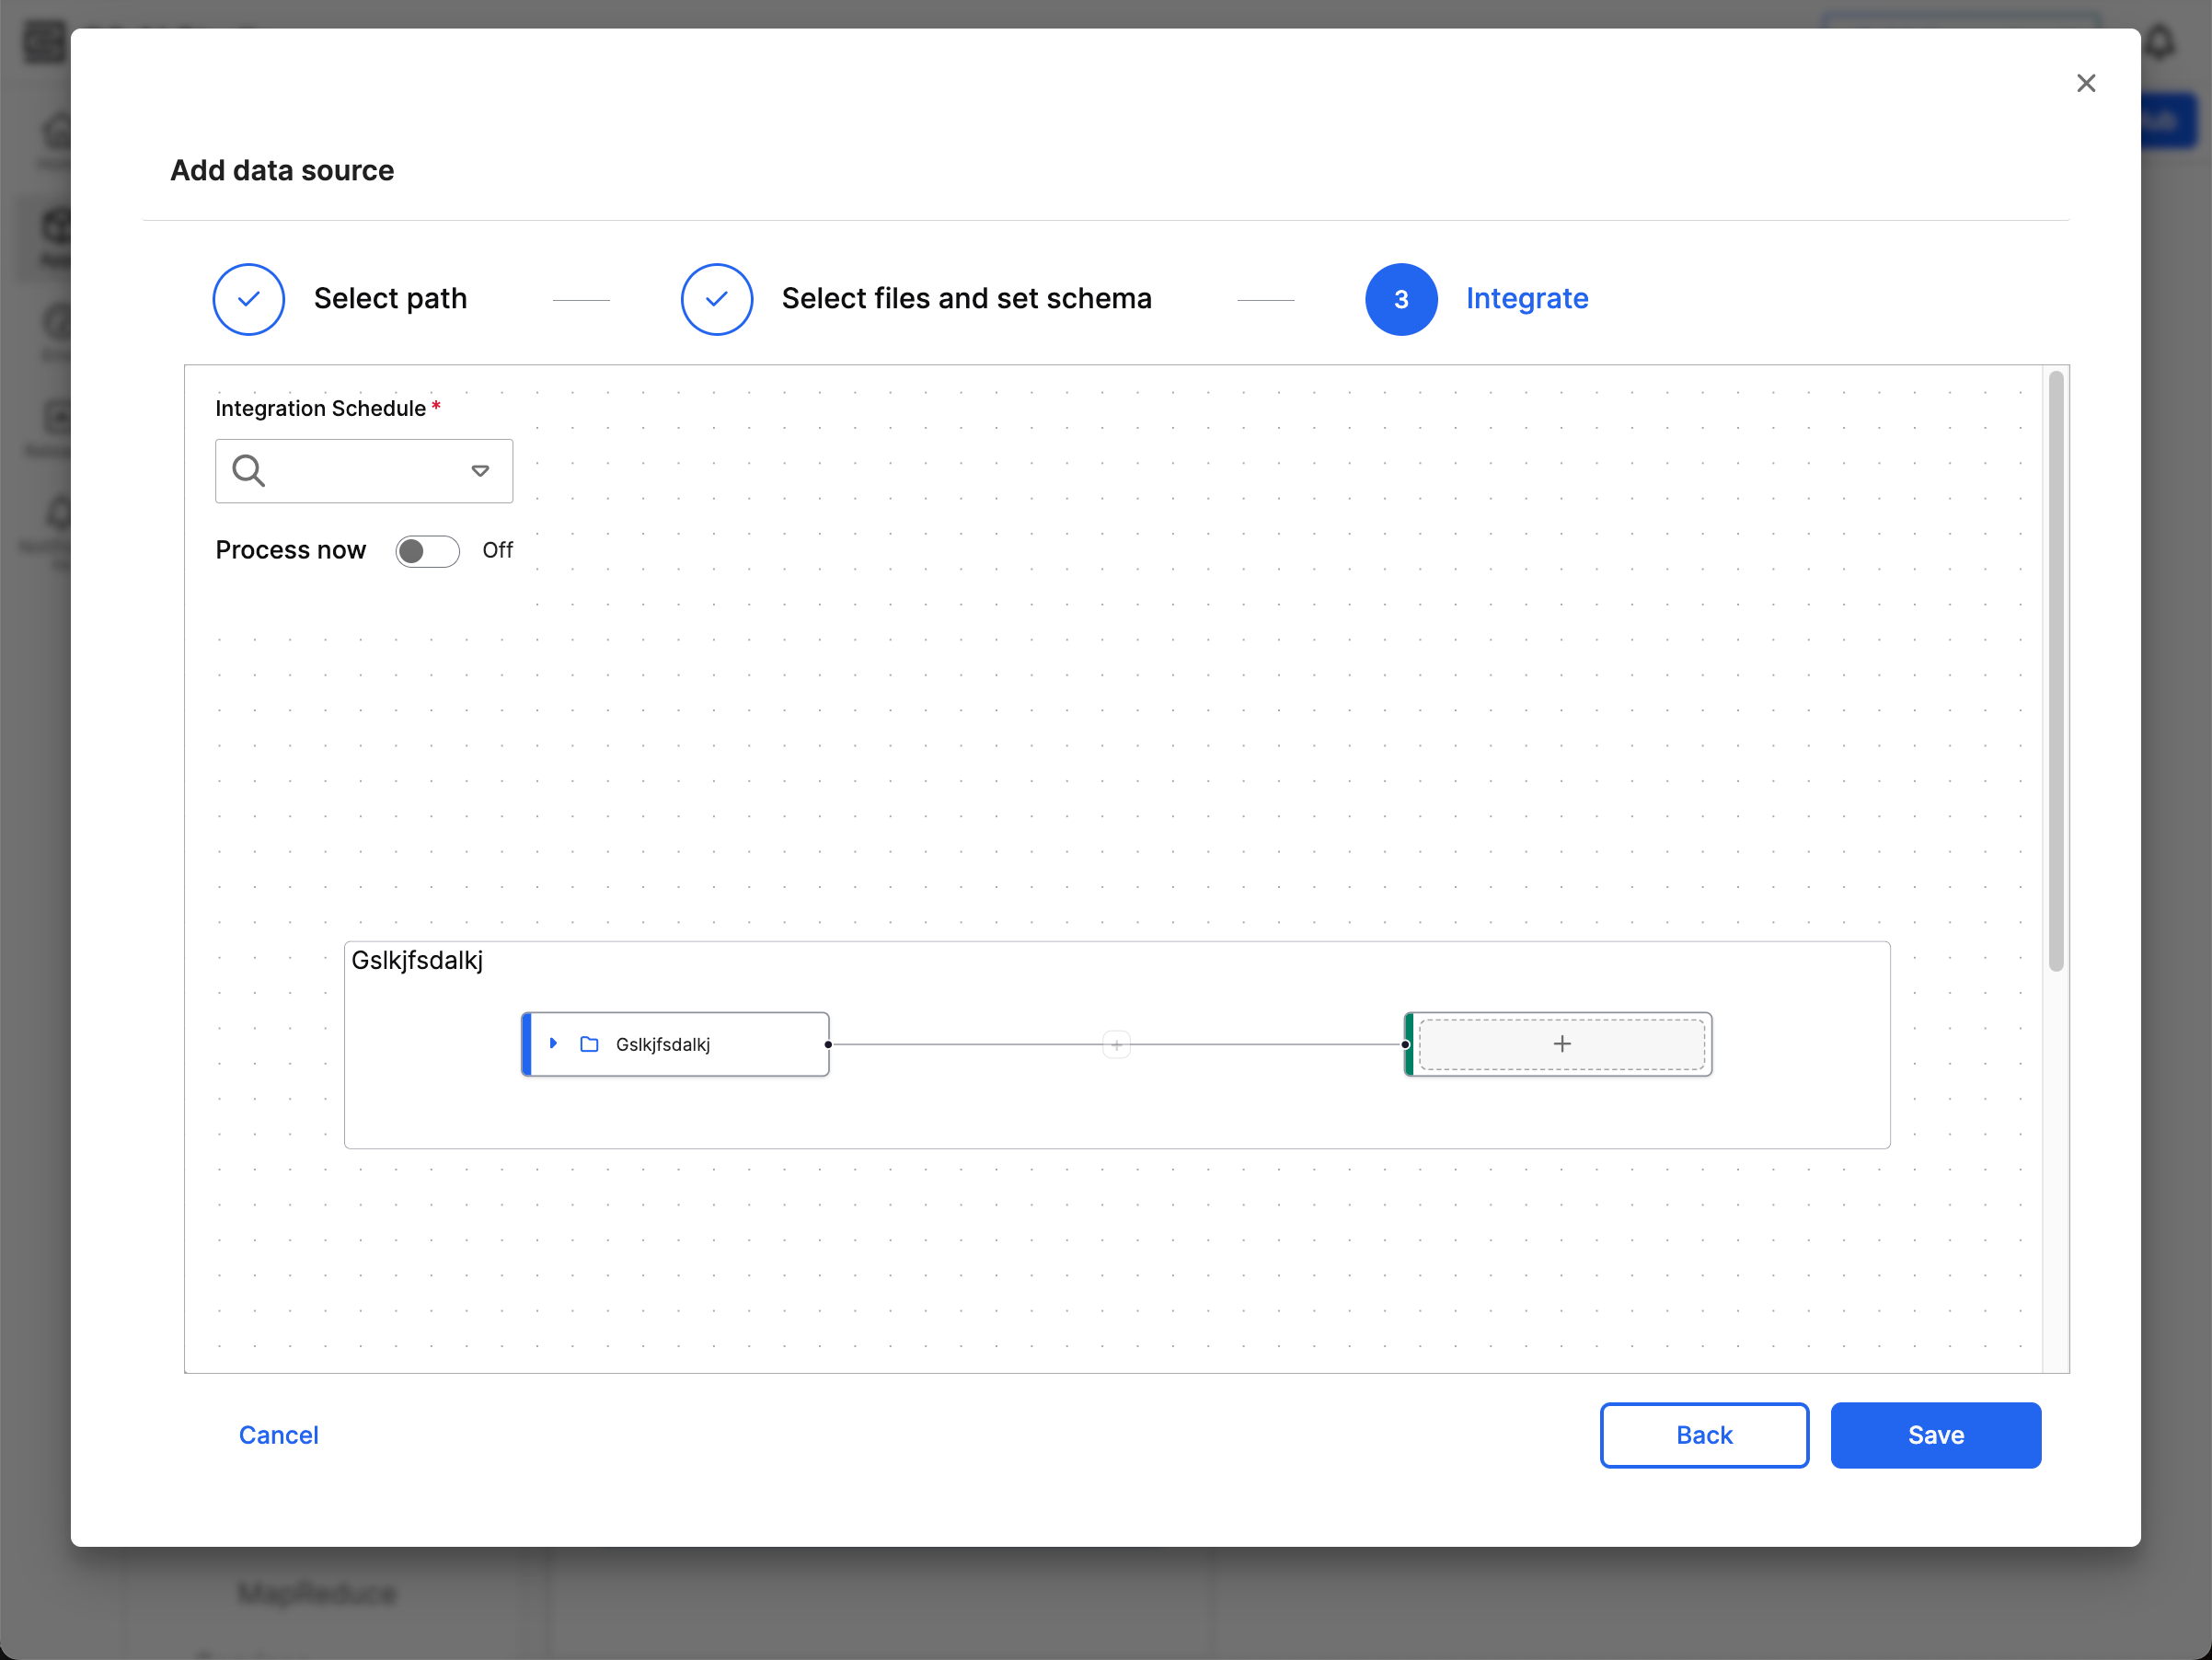
Task: Expand the Gslkjfsdalkj node triangle
Action: (553, 1043)
